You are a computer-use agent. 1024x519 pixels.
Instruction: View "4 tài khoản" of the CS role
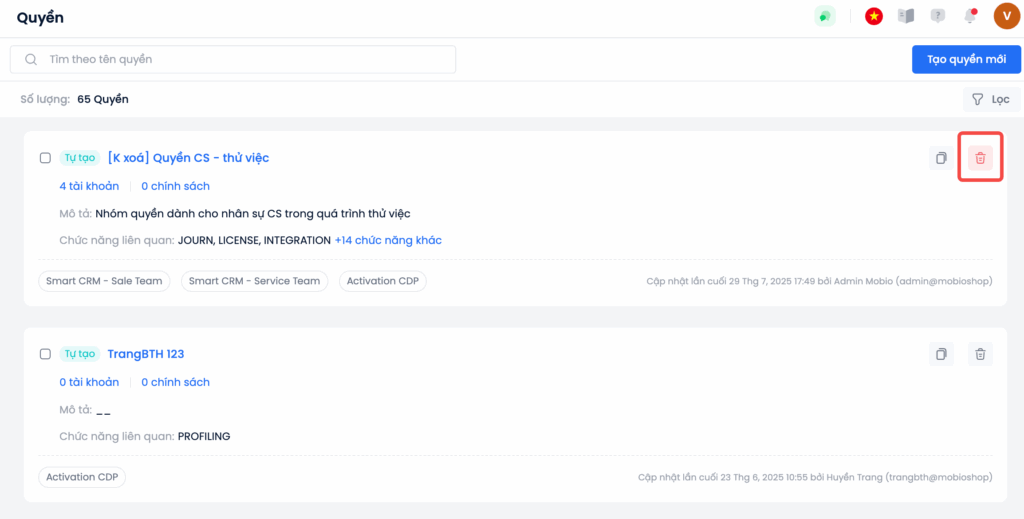pos(89,186)
